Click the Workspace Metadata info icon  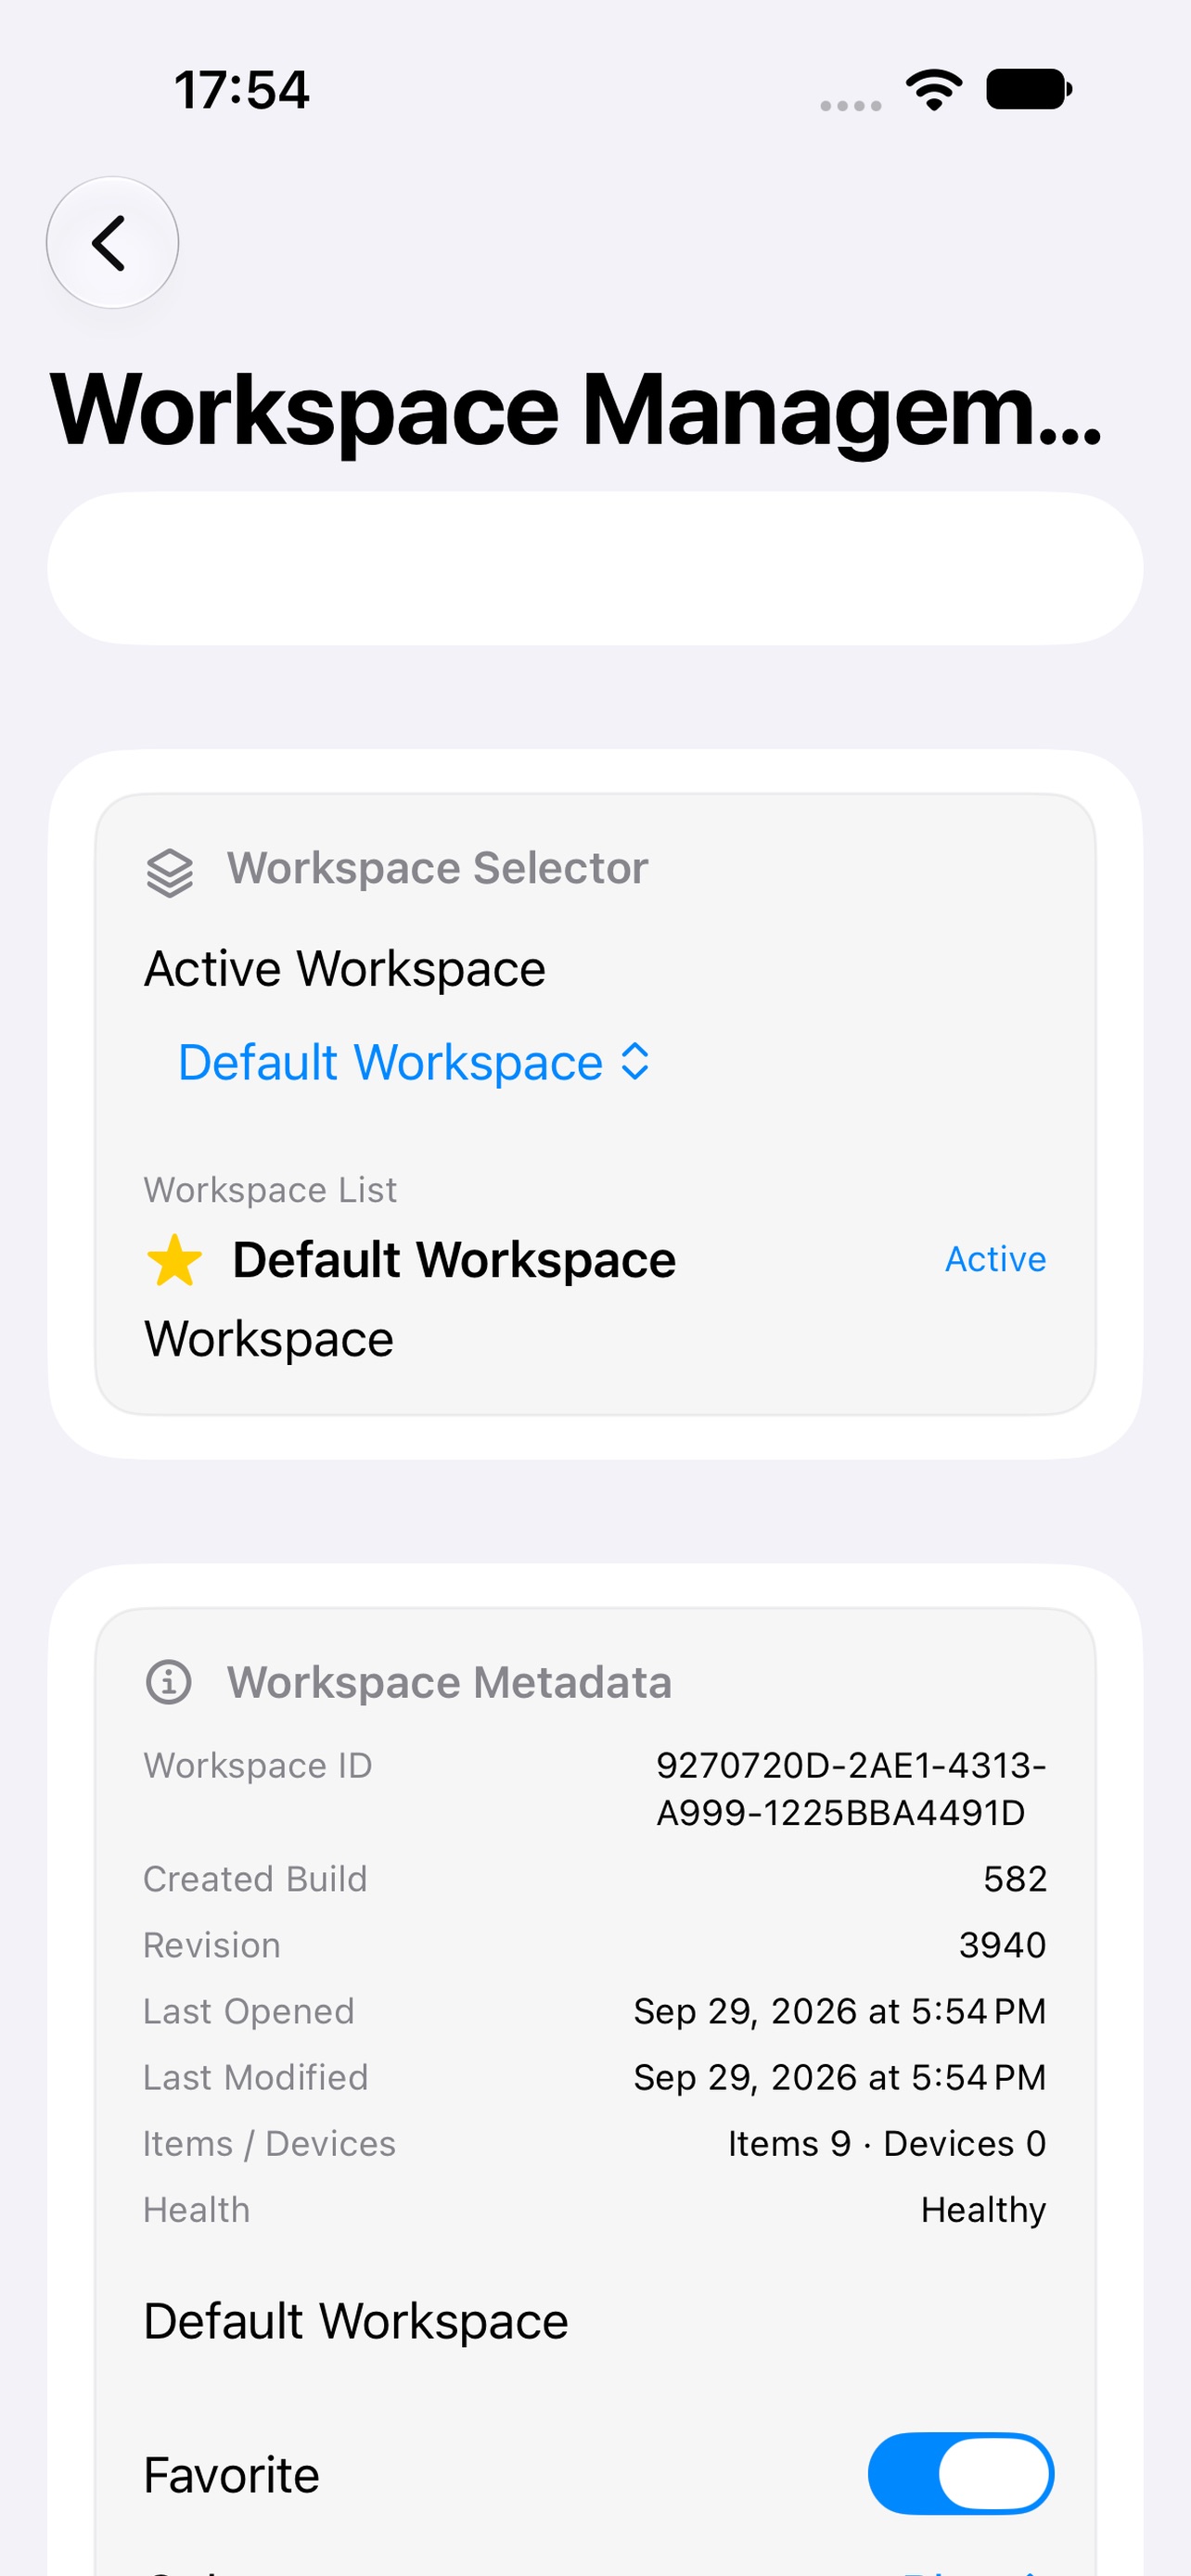pyautogui.click(x=169, y=1682)
